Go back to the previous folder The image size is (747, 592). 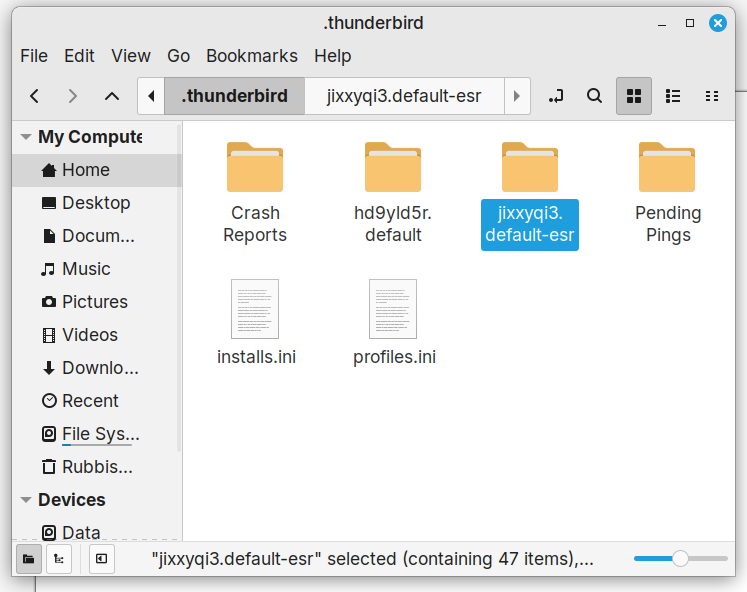(34, 96)
